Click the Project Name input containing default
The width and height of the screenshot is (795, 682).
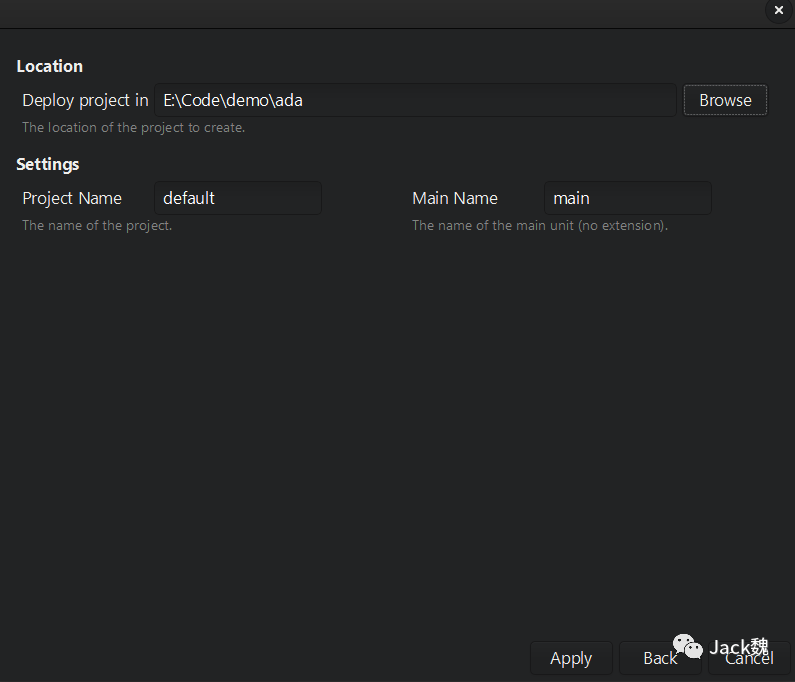238,198
